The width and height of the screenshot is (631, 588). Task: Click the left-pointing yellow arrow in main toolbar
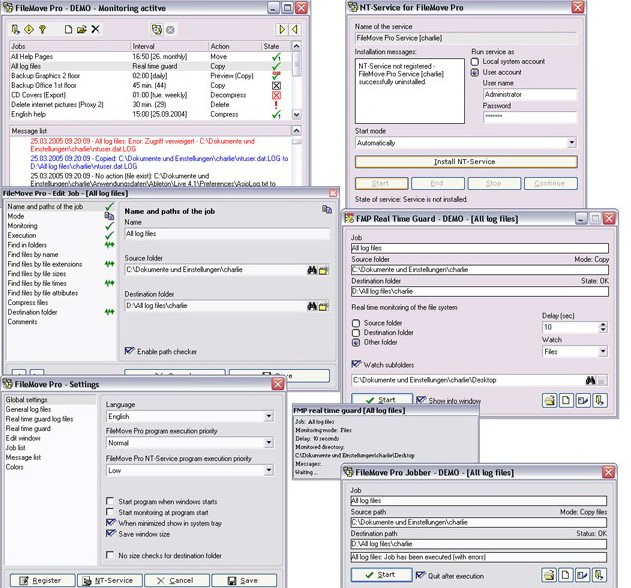click(x=295, y=29)
